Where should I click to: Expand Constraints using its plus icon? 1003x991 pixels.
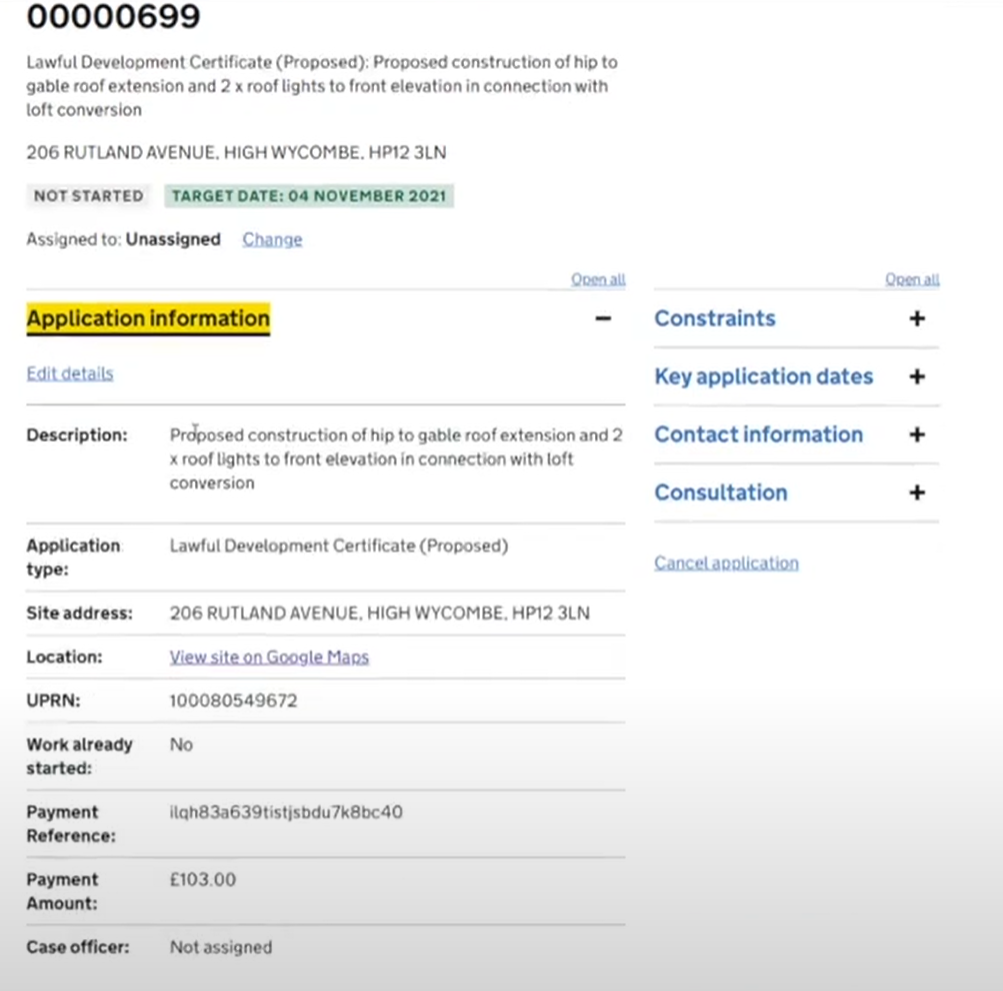(x=917, y=319)
